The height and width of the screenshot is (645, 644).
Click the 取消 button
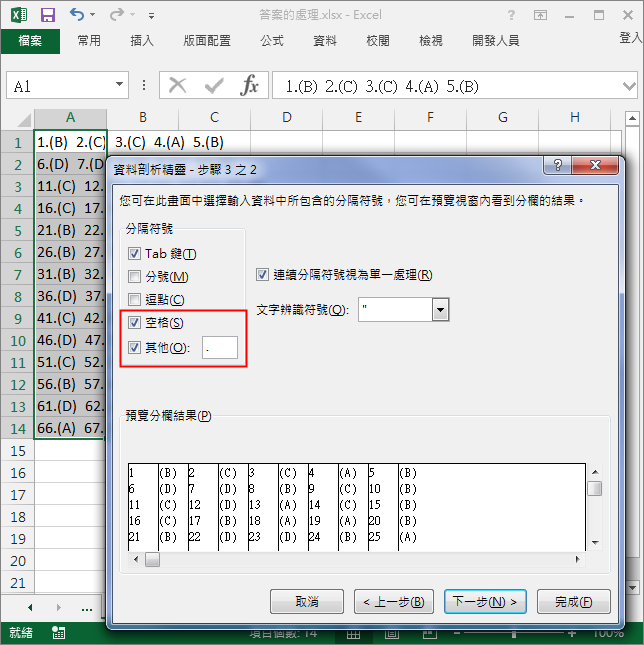click(307, 602)
